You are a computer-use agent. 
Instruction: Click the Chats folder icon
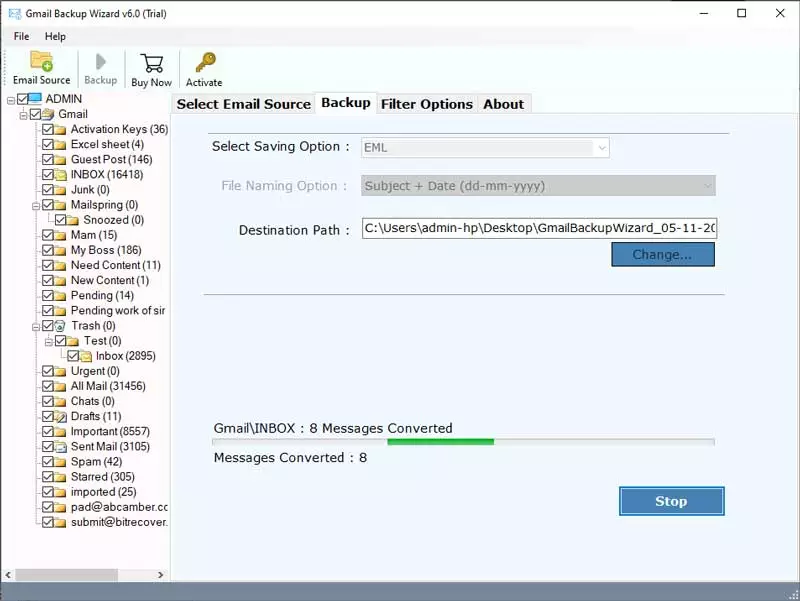[x=60, y=402]
